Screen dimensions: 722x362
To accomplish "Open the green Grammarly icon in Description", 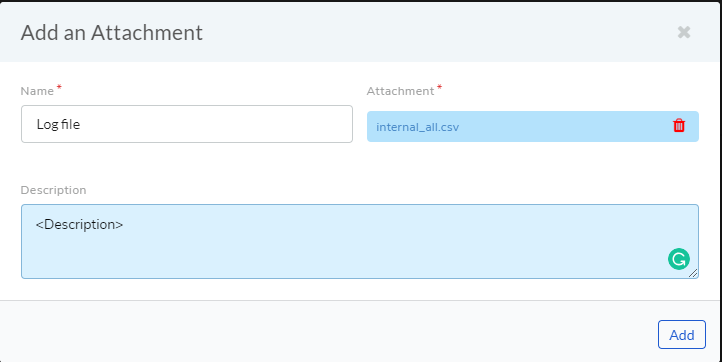I will pyautogui.click(x=679, y=259).
